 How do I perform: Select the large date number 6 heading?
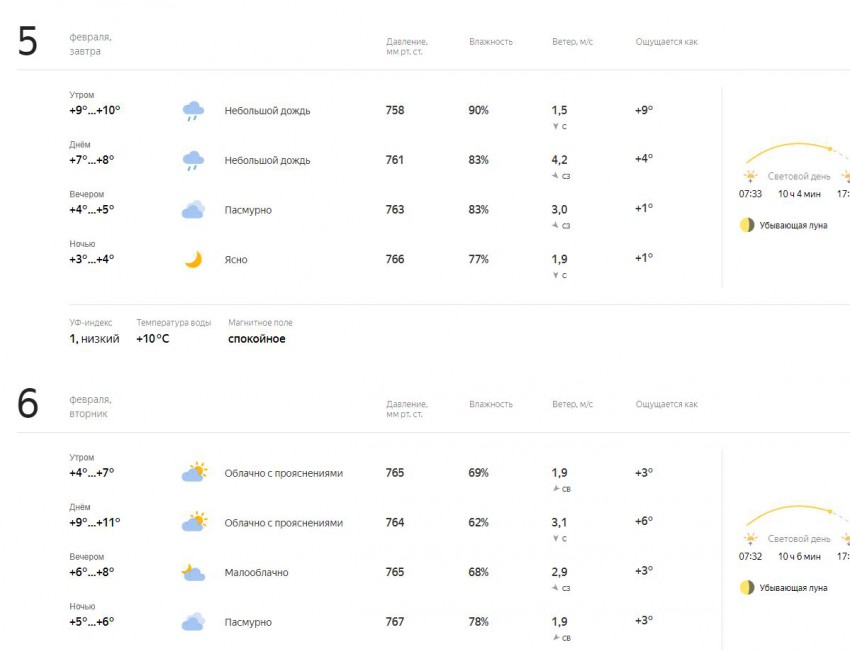point(28,404)
